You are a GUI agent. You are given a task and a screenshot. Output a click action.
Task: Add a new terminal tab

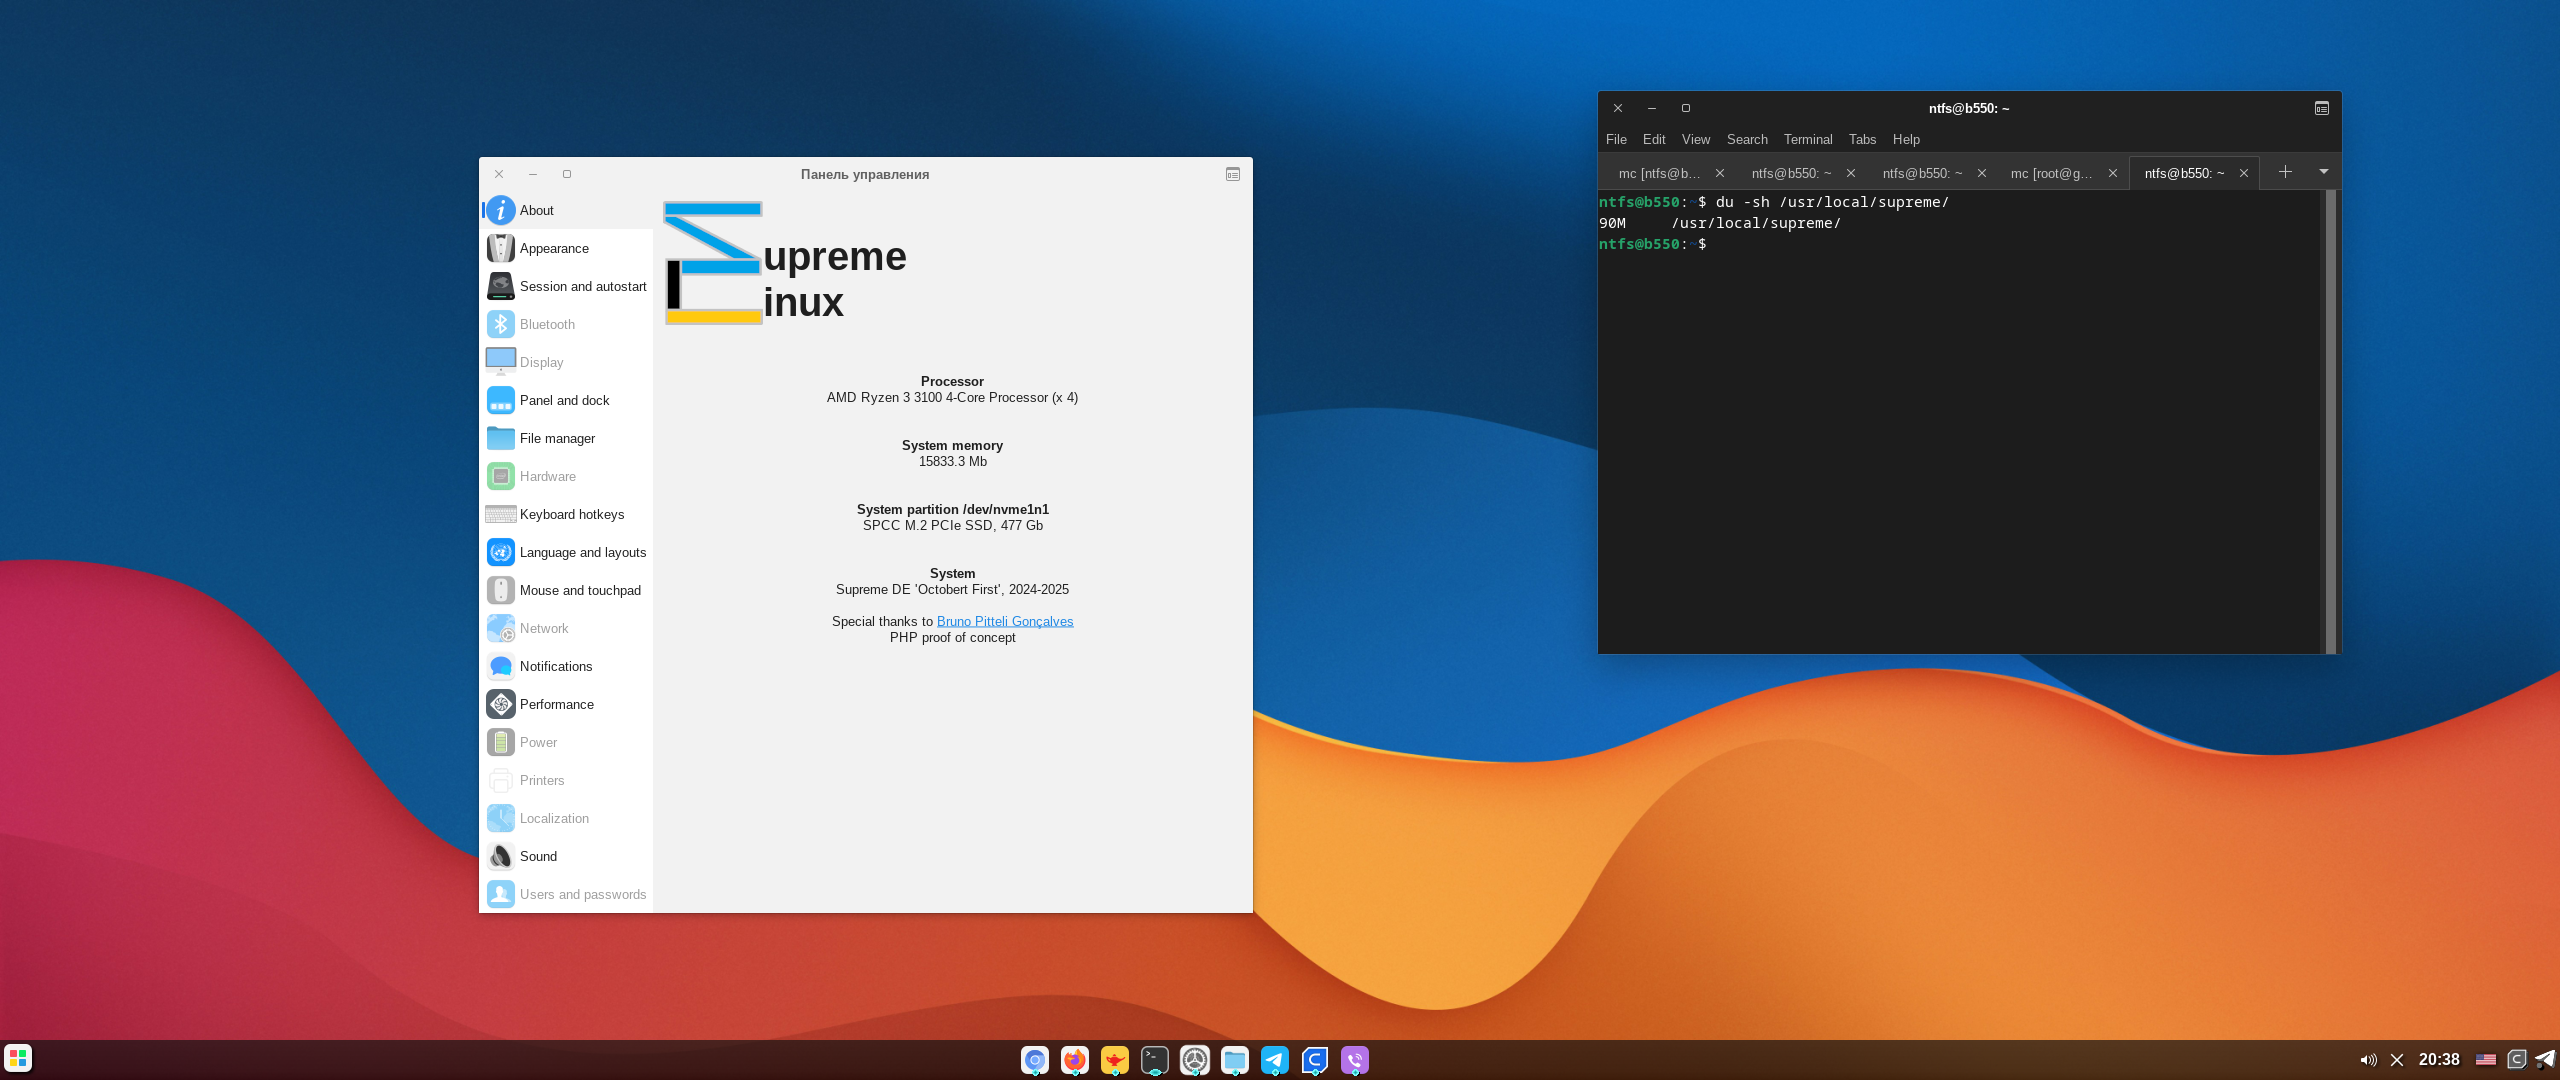click(2285, 172)
